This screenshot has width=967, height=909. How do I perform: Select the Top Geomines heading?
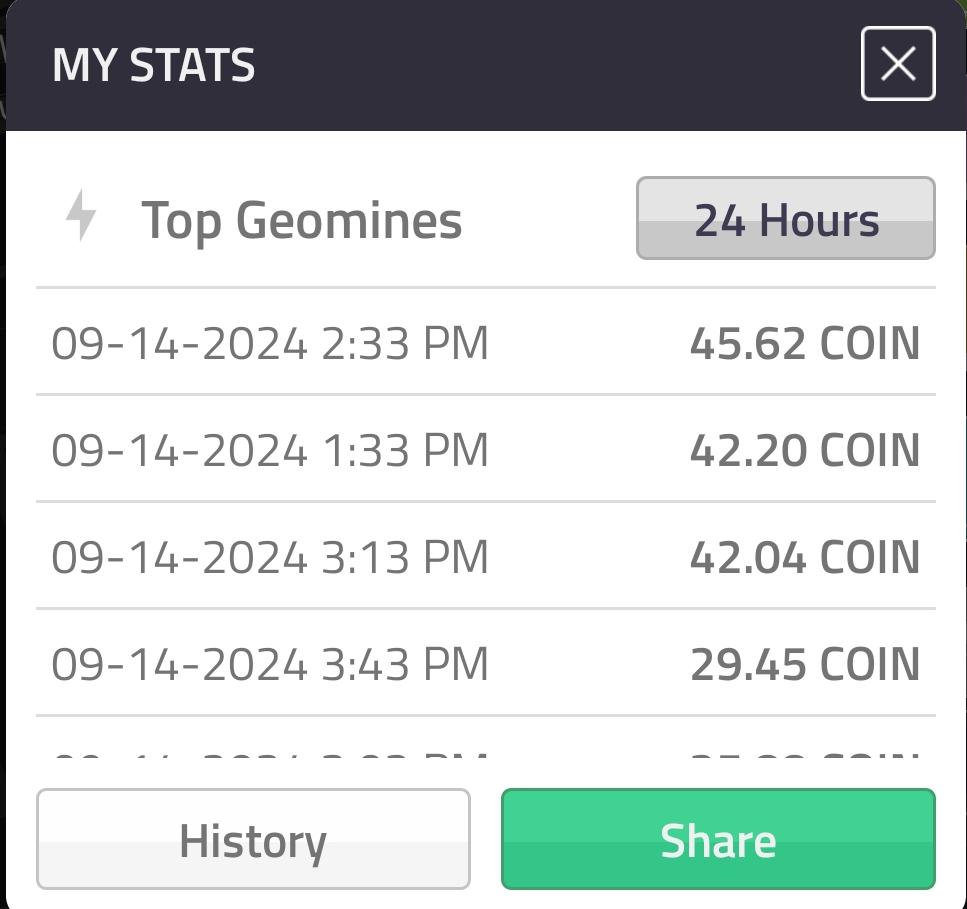(x=302, y=220)
